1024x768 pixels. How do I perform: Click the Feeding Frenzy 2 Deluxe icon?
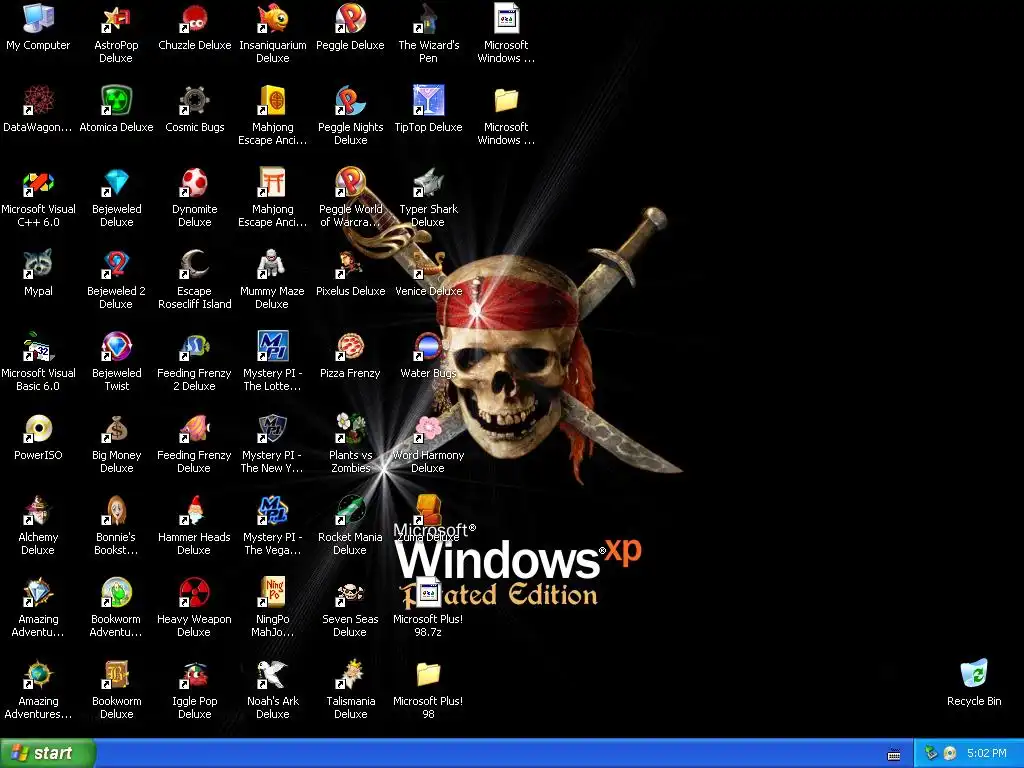195,347
